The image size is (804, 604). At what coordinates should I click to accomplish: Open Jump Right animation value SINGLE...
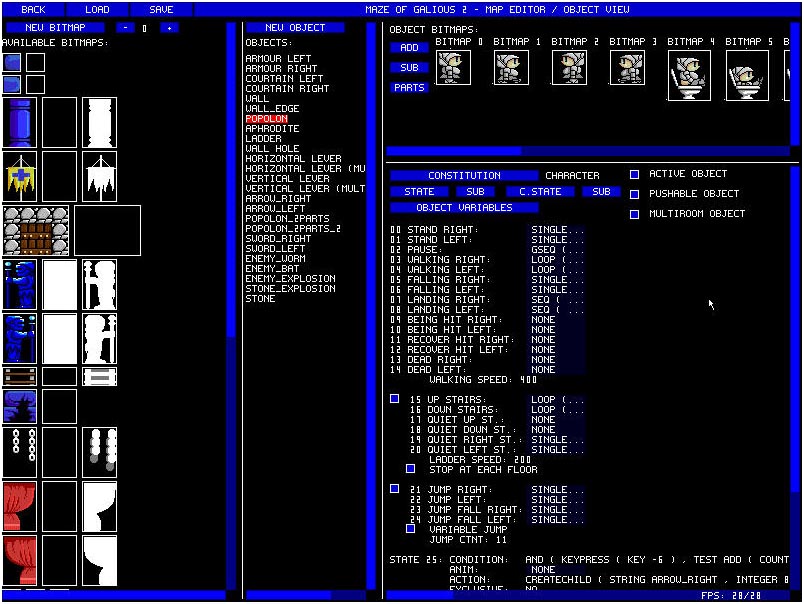557,490
